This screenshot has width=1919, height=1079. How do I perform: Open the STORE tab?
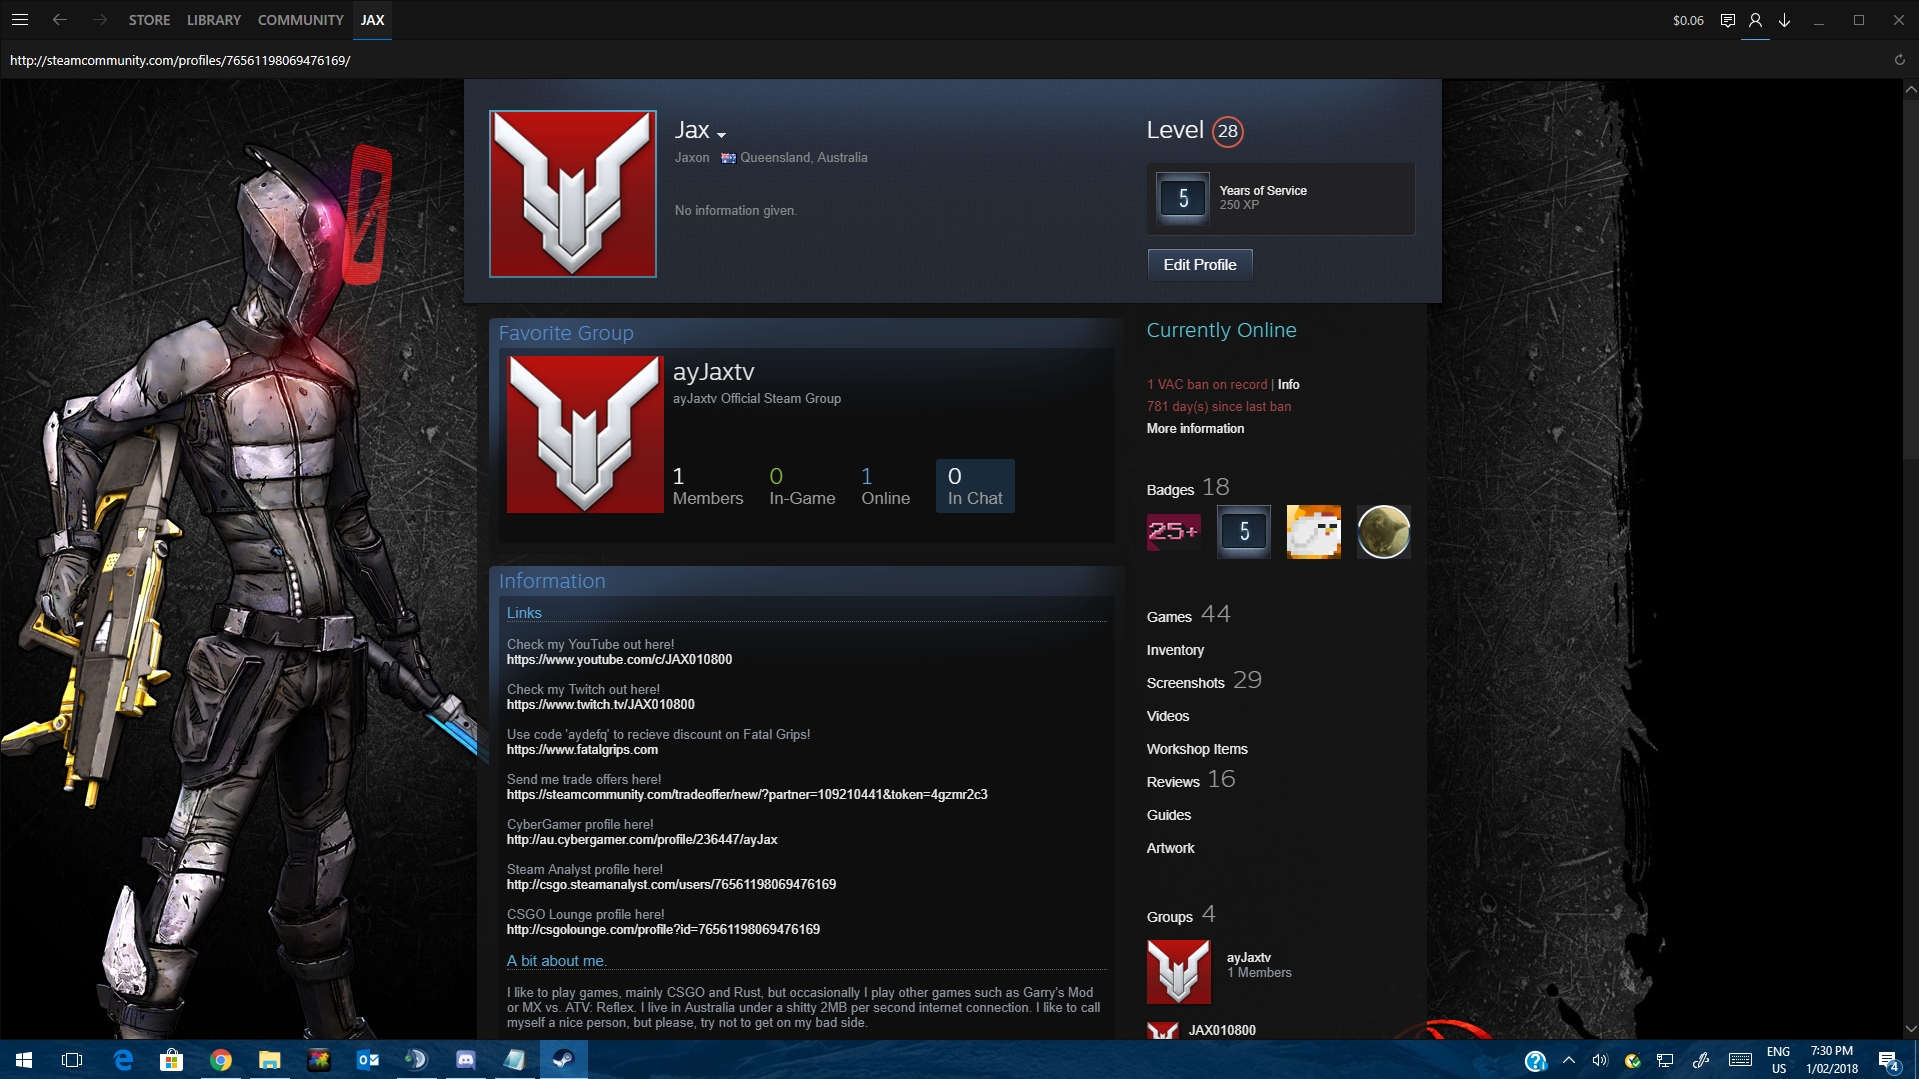149,20
